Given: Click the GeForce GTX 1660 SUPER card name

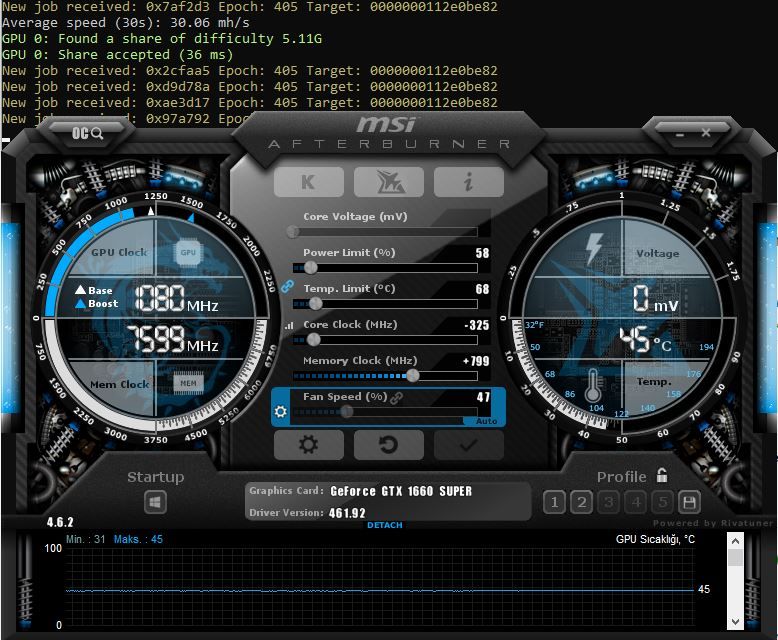Looking at the screenshot, I should point(401,491).
